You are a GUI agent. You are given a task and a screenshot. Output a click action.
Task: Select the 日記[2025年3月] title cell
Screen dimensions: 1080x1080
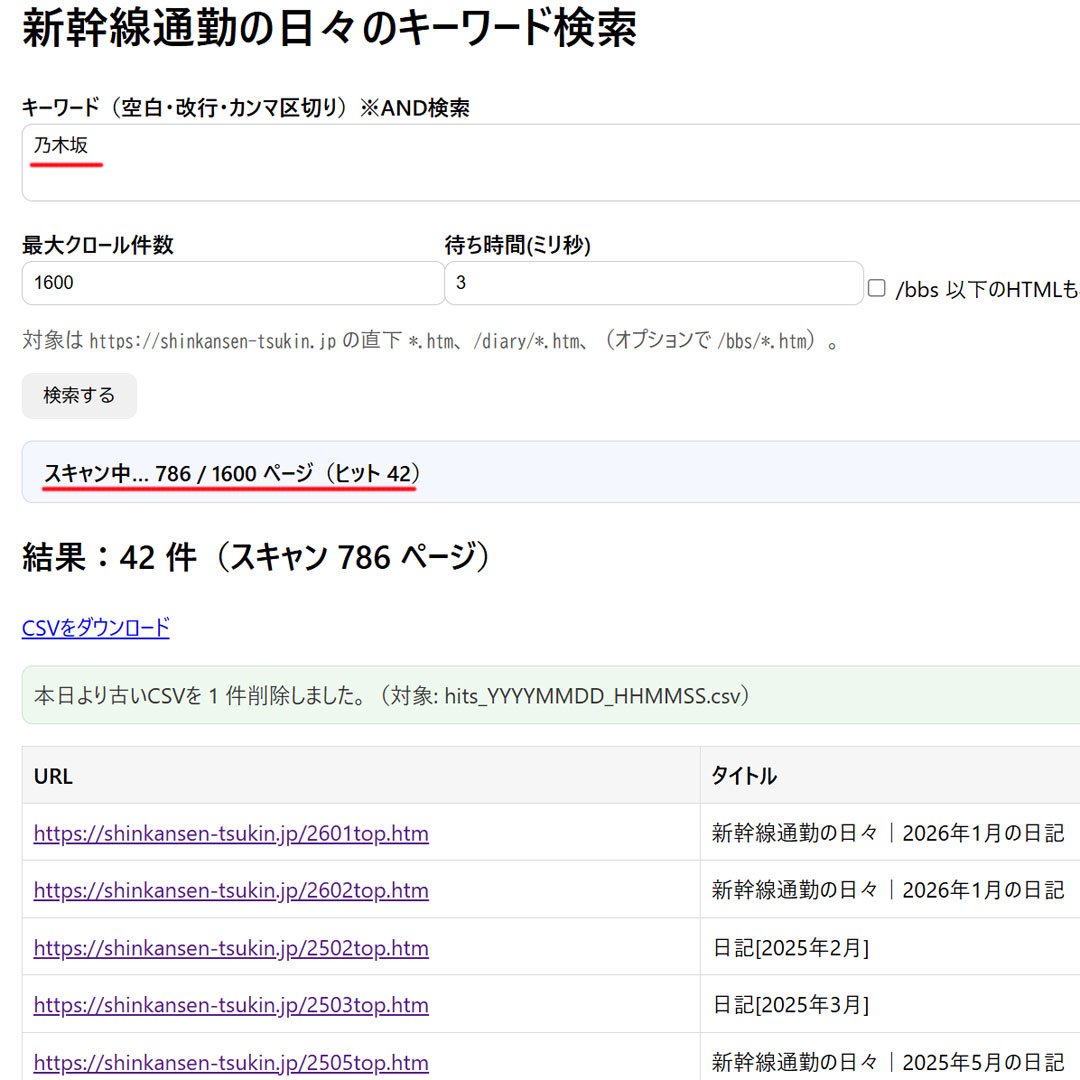(x=790, y=1005)
